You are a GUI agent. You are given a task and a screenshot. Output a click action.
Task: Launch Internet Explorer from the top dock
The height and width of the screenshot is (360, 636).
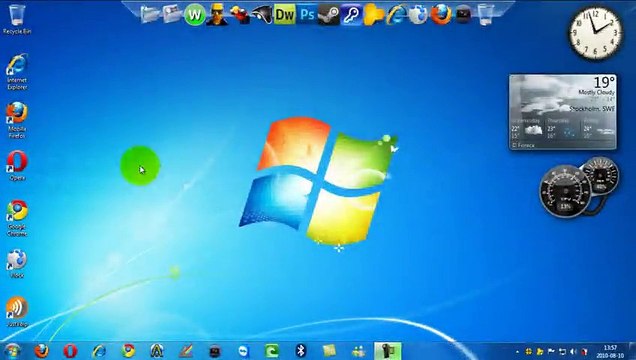tap(396, 15)
